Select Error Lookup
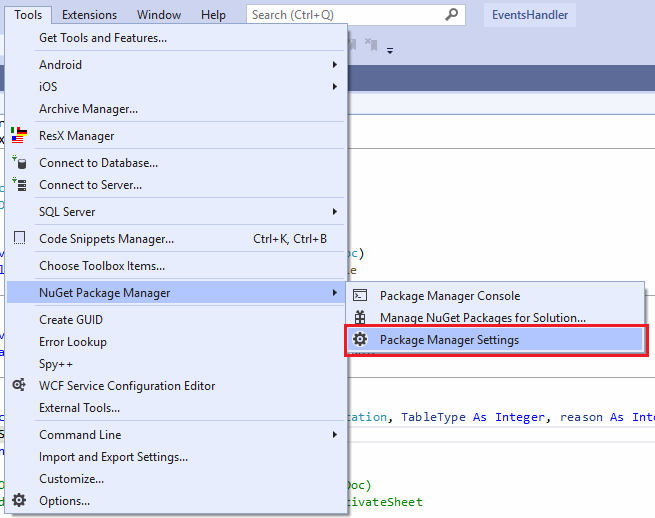Image resolution: width=655 pixels, height=518 pixels. pyautogui.click(x=176, y=341)
